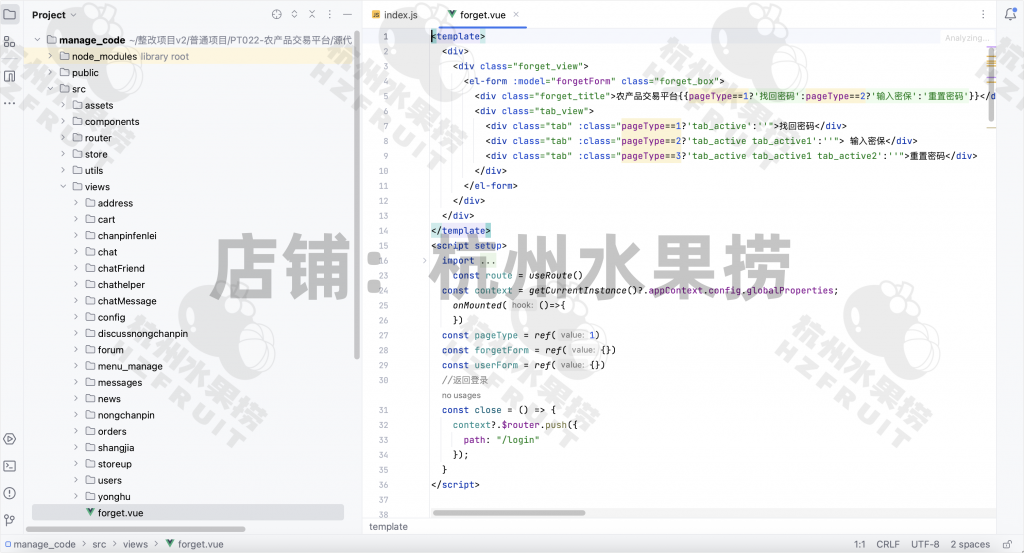The width and height of the screenshot is (1024, 553).
Task: Select the utils folder
Action: (x=93, y=170)
